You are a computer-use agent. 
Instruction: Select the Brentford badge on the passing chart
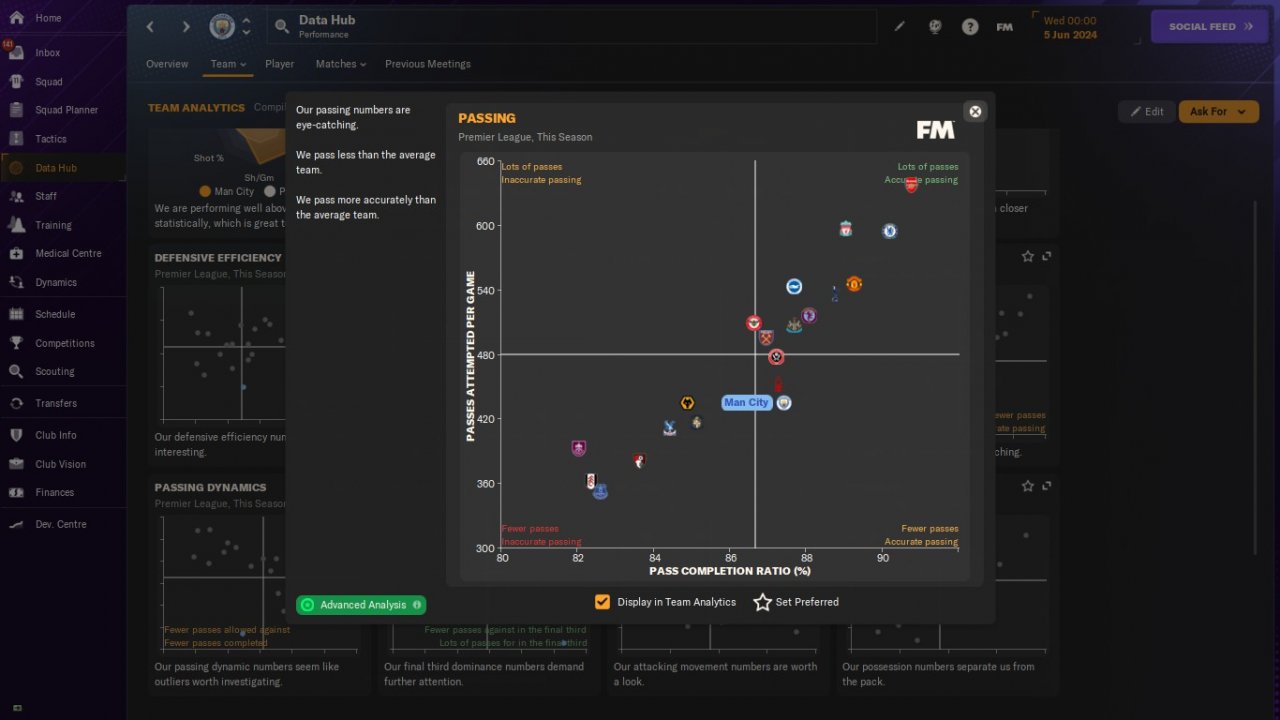pos(755,323)
